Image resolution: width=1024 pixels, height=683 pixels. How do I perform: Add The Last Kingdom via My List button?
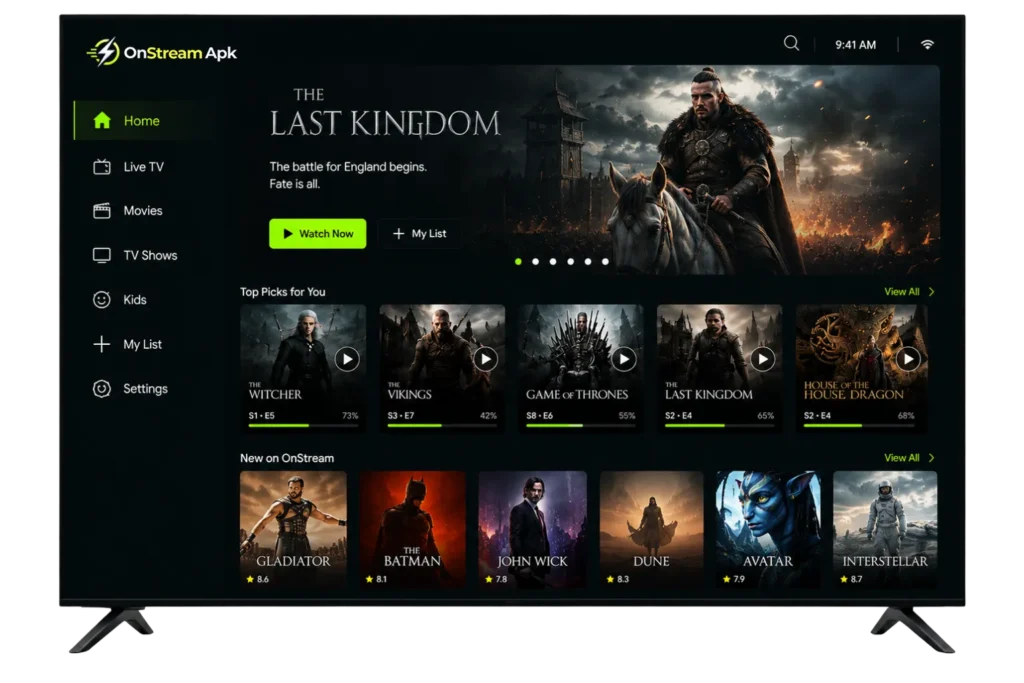pyautogui.click(x=419, y=234)
